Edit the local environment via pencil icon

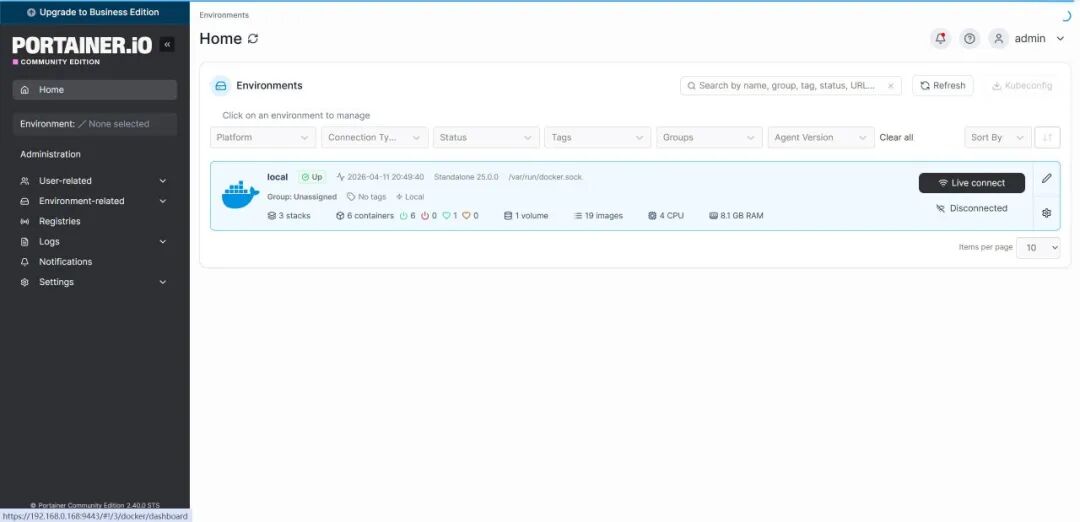pyautogui.click(x=1046, y=178)
